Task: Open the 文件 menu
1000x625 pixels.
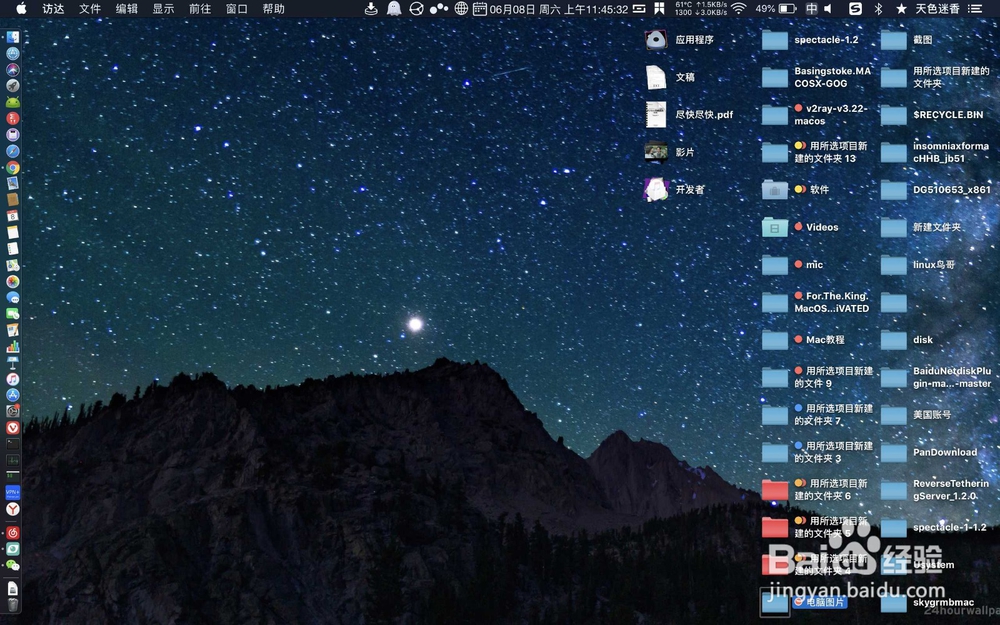Action: click(x=90, y=8)
